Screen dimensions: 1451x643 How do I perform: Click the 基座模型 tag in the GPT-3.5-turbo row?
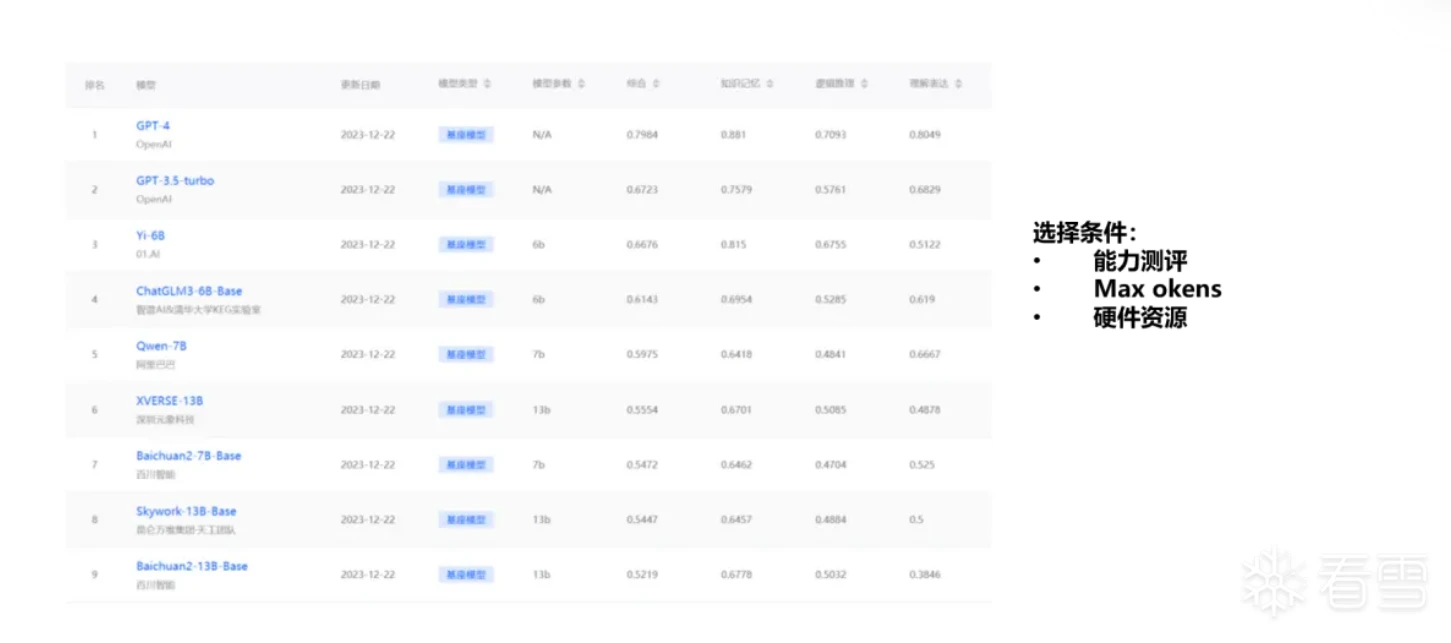coord(466,189)
